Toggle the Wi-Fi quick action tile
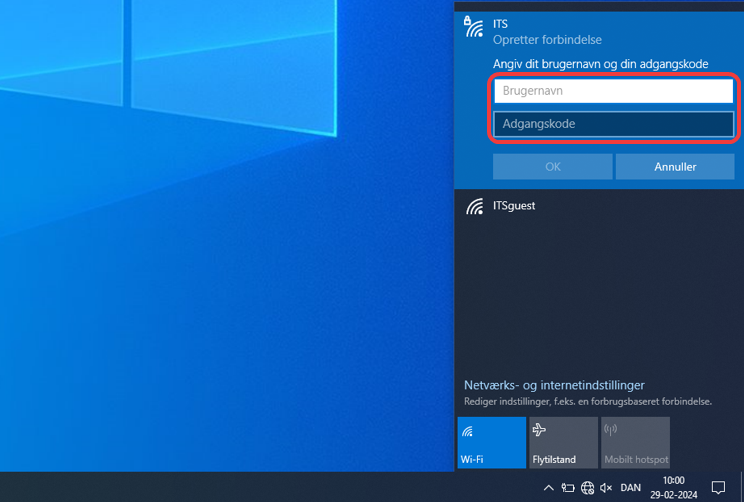The image size is (744, 502). tap(491, 442)
